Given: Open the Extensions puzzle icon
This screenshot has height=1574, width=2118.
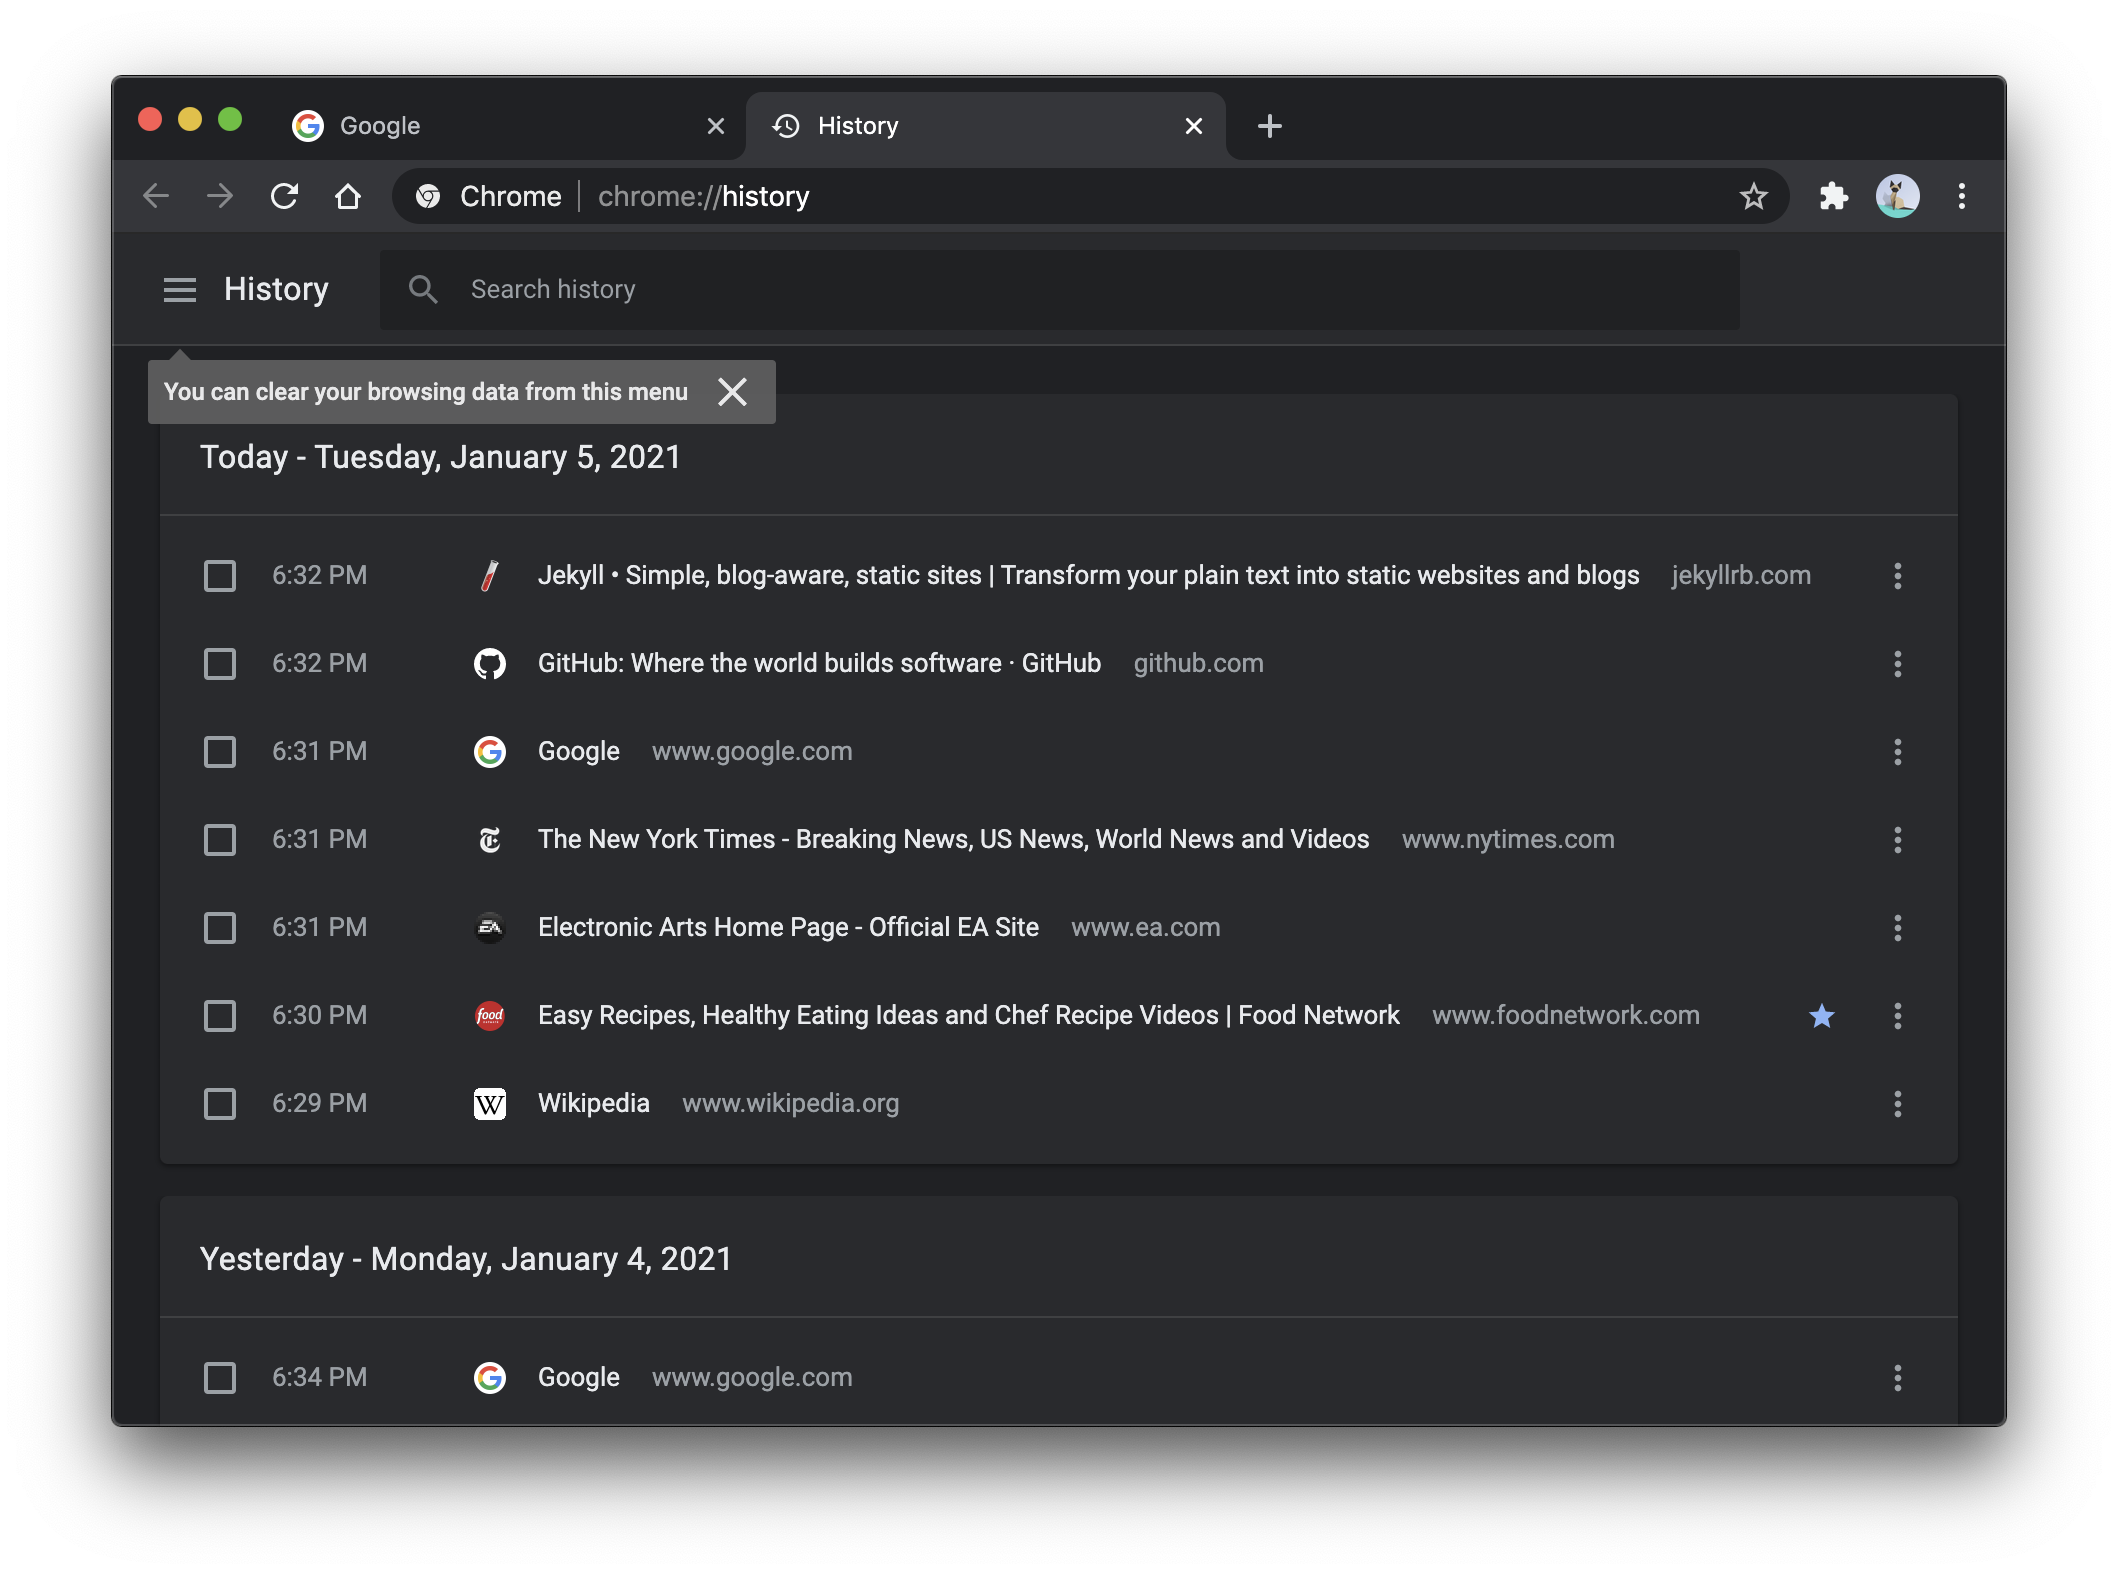Looking at the screenshot, I should coord(1833,196).
